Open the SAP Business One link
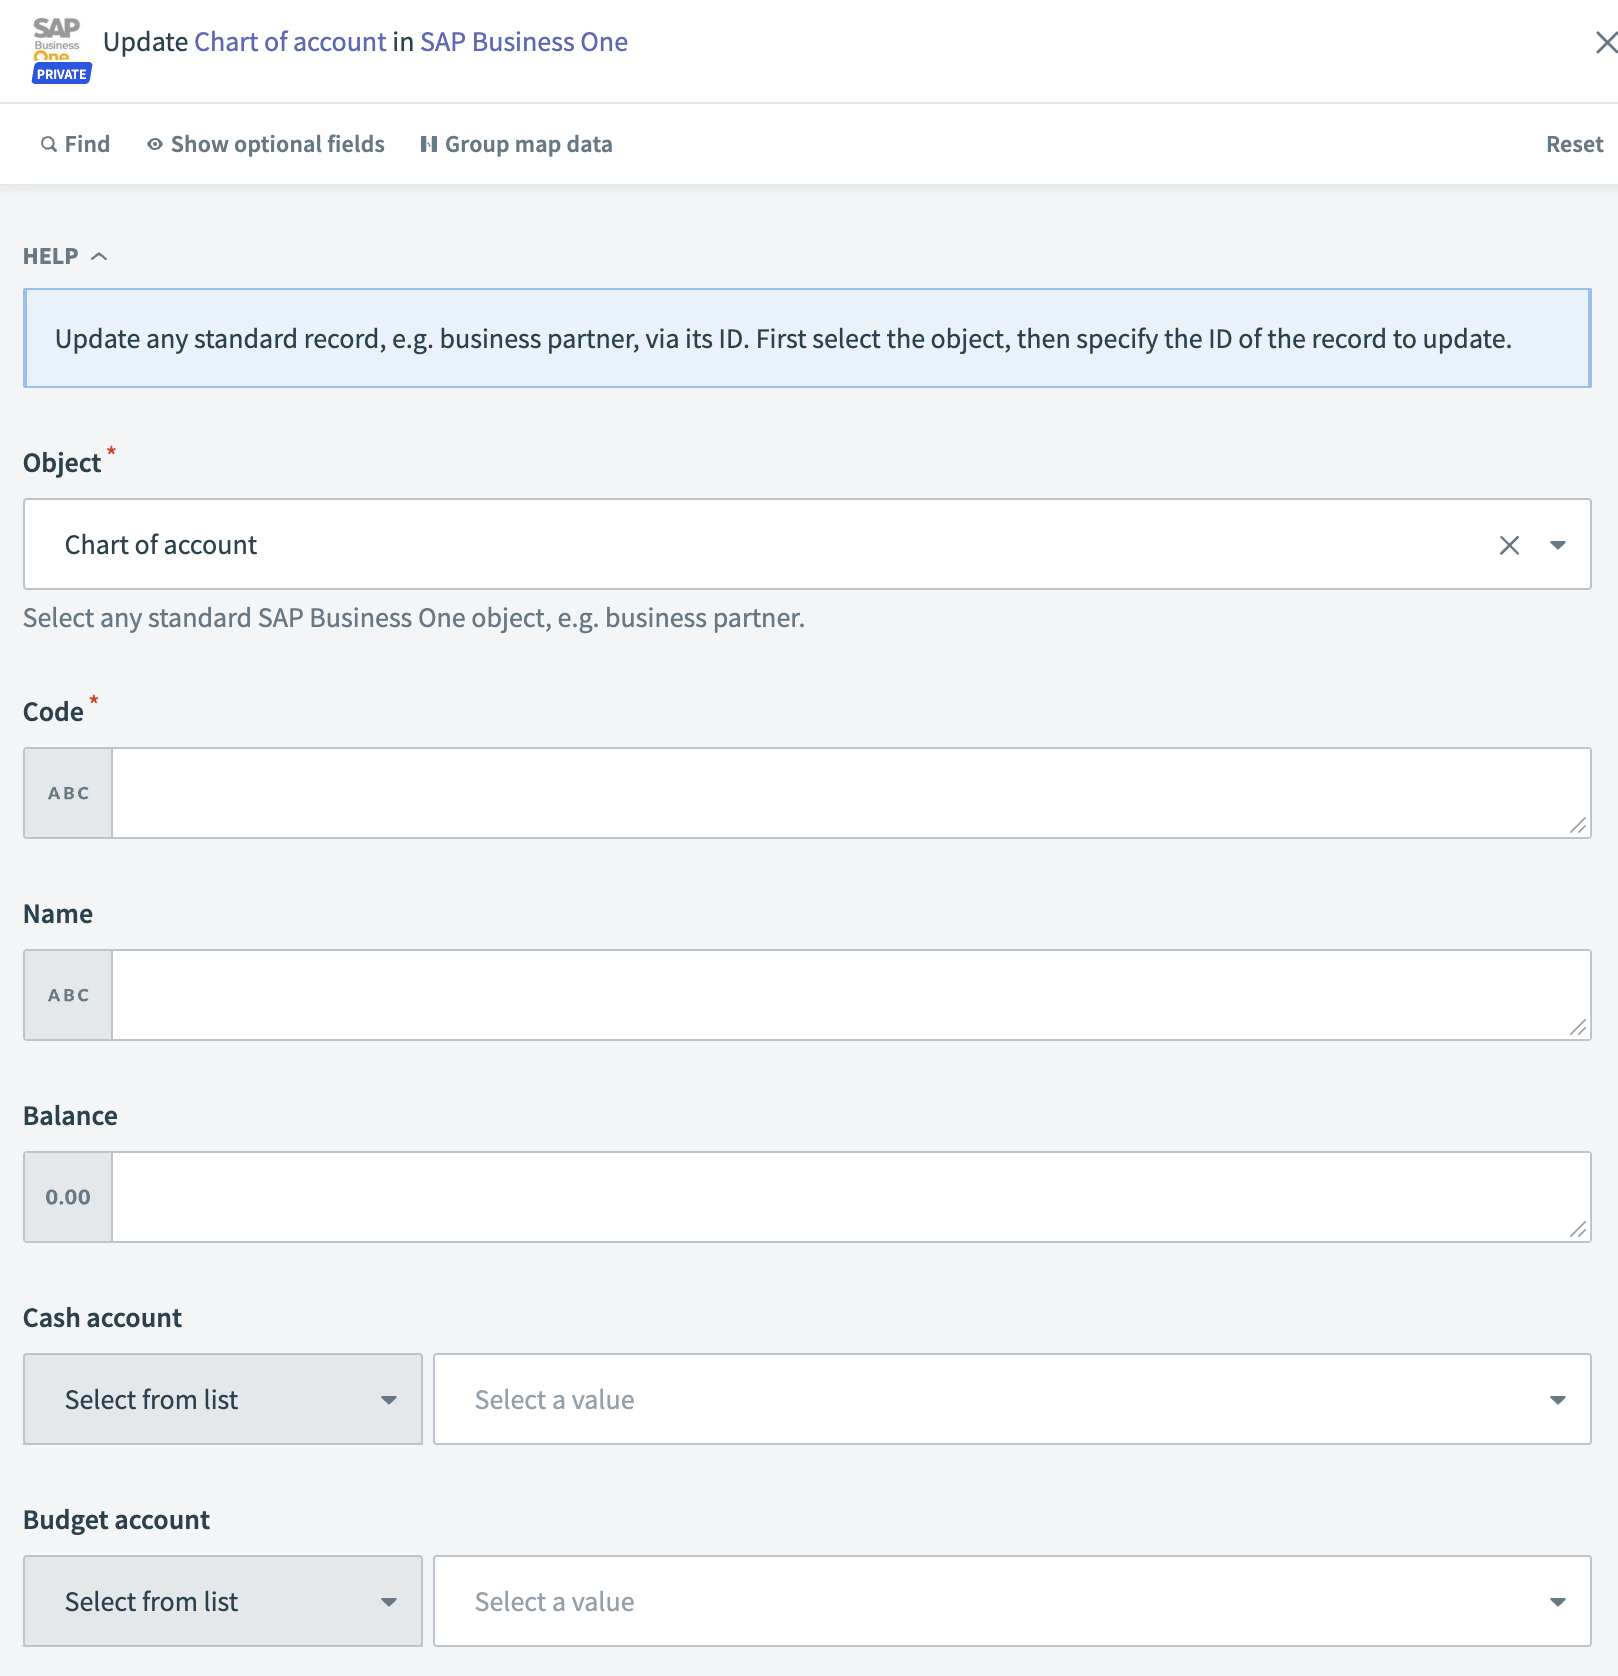1618x1676 pixels. point(523,42)
